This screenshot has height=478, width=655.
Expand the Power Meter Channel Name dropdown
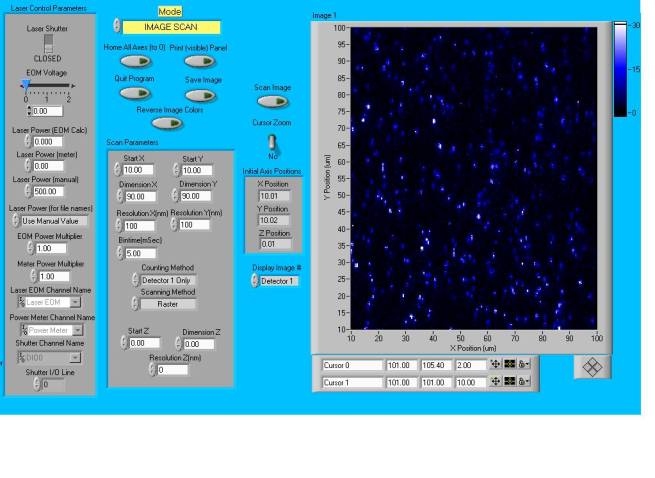pyautogui.click(x=78, y=329)
